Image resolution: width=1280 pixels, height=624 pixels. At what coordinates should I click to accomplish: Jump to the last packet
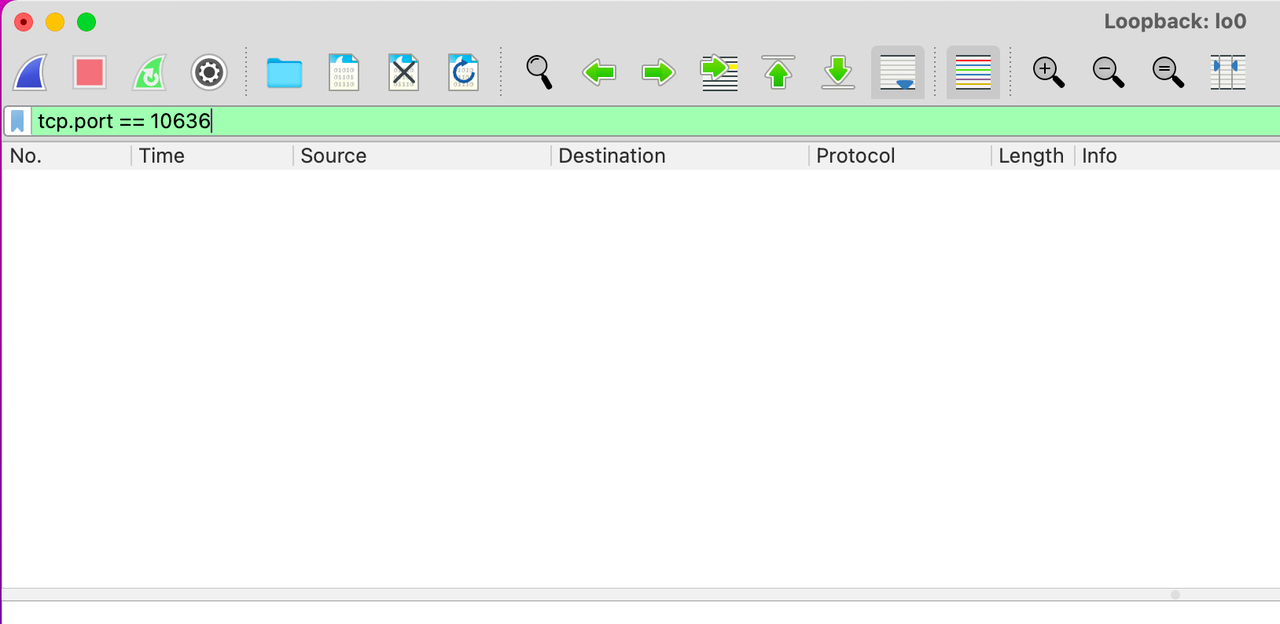[x=837, y=72]
